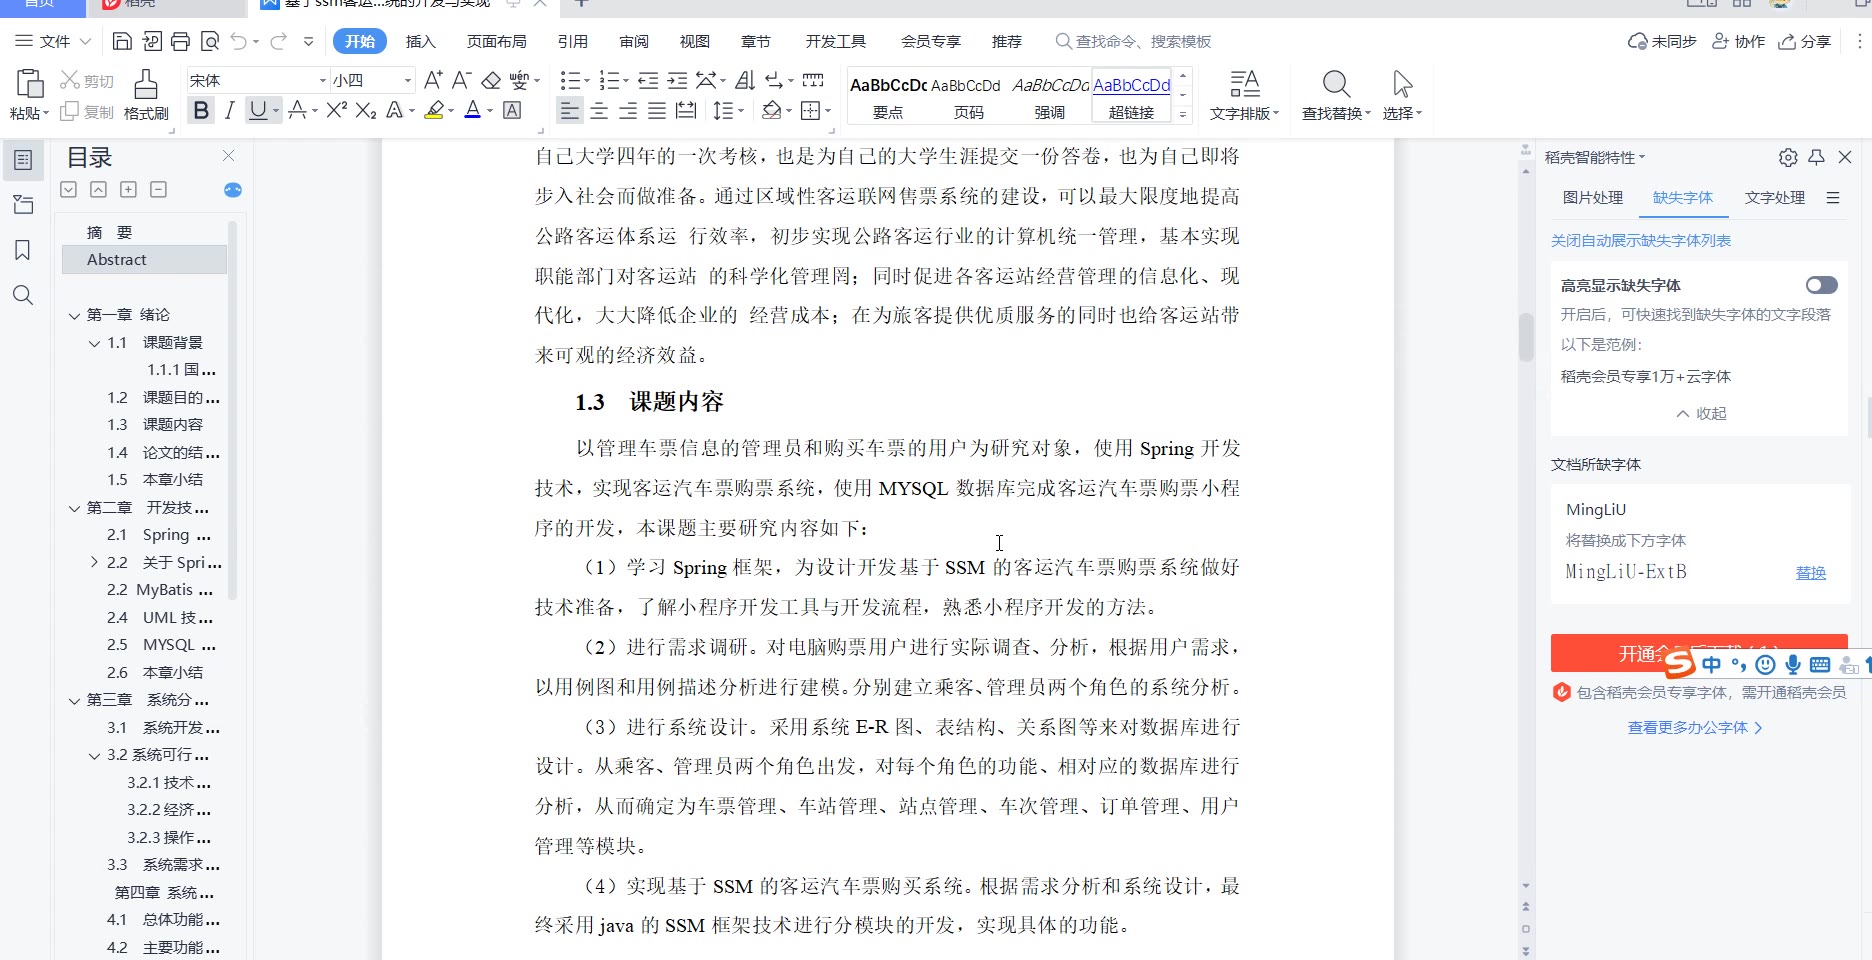Click the 协作 button

[1739, 41]
